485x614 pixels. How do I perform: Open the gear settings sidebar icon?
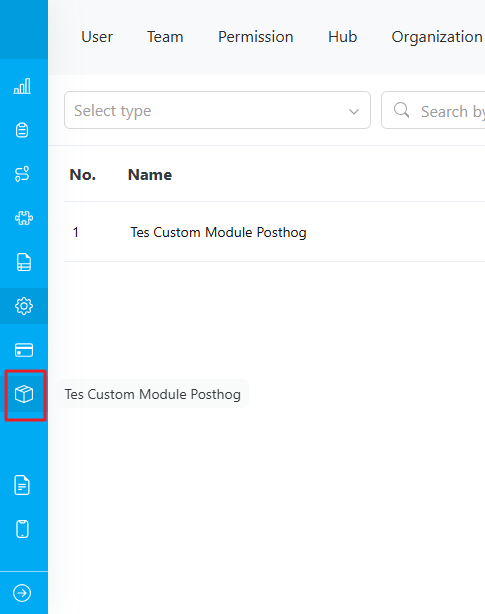coord(24,306)
